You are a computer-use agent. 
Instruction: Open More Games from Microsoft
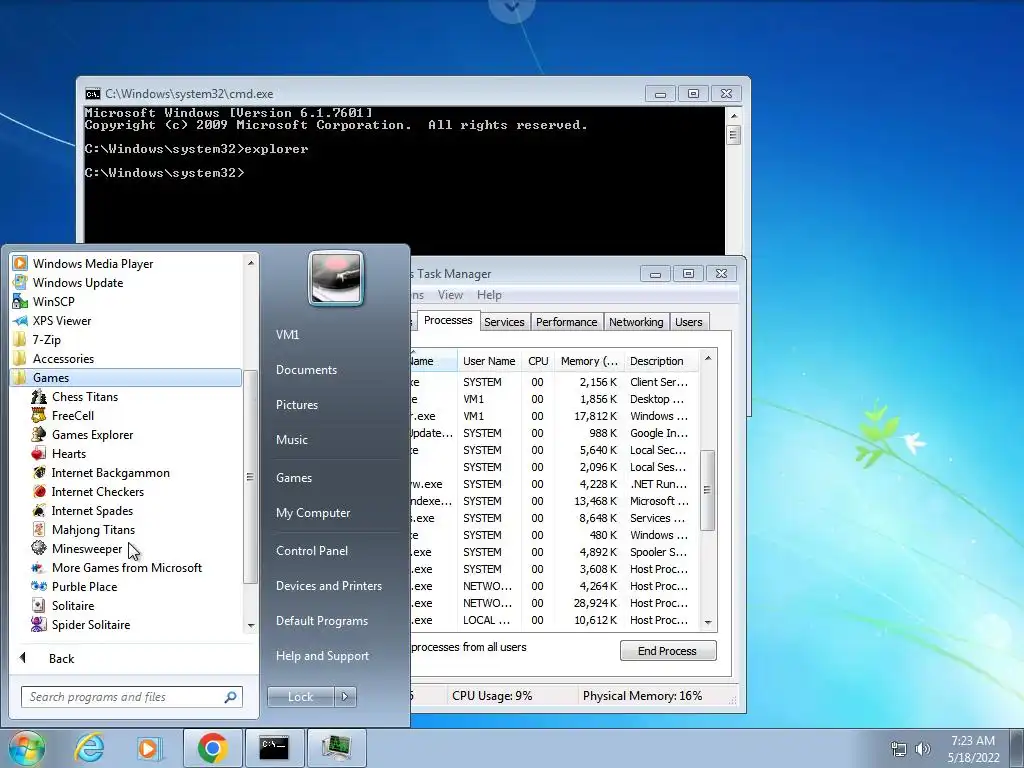pyautogui.click(x=127, y=568)
